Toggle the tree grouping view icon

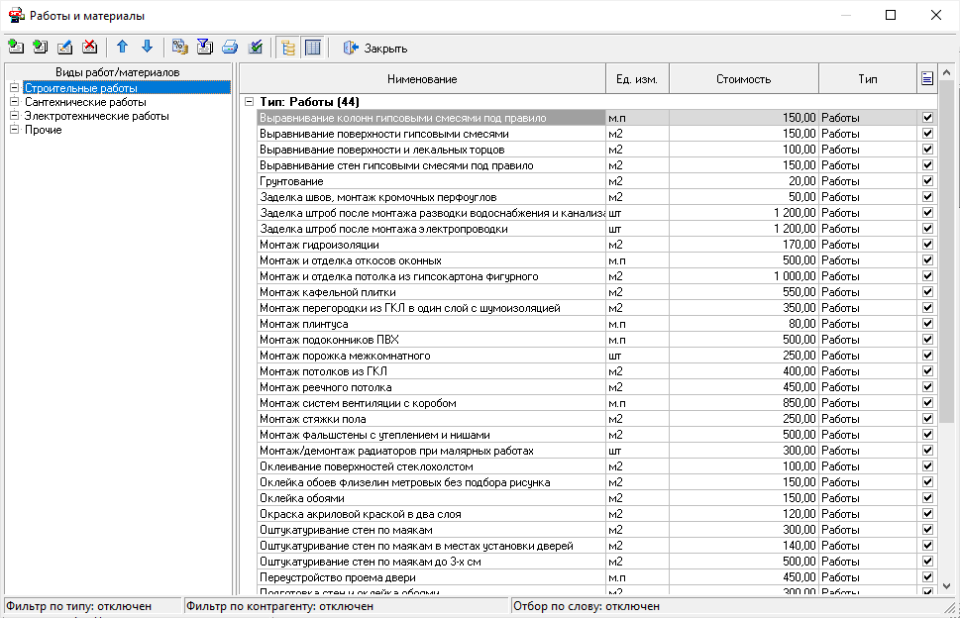pos(288,47)
